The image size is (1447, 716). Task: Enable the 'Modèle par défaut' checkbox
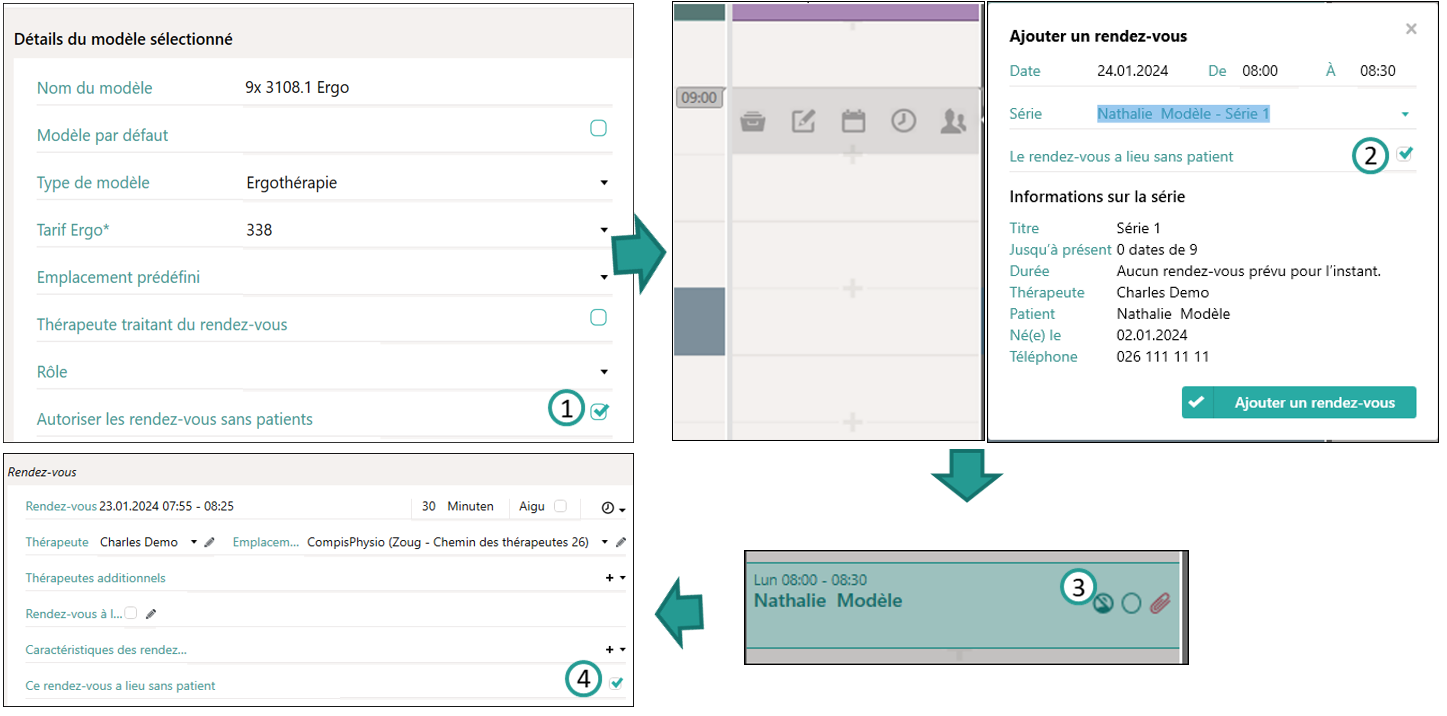pyautogui.click(x=598, y=128)
